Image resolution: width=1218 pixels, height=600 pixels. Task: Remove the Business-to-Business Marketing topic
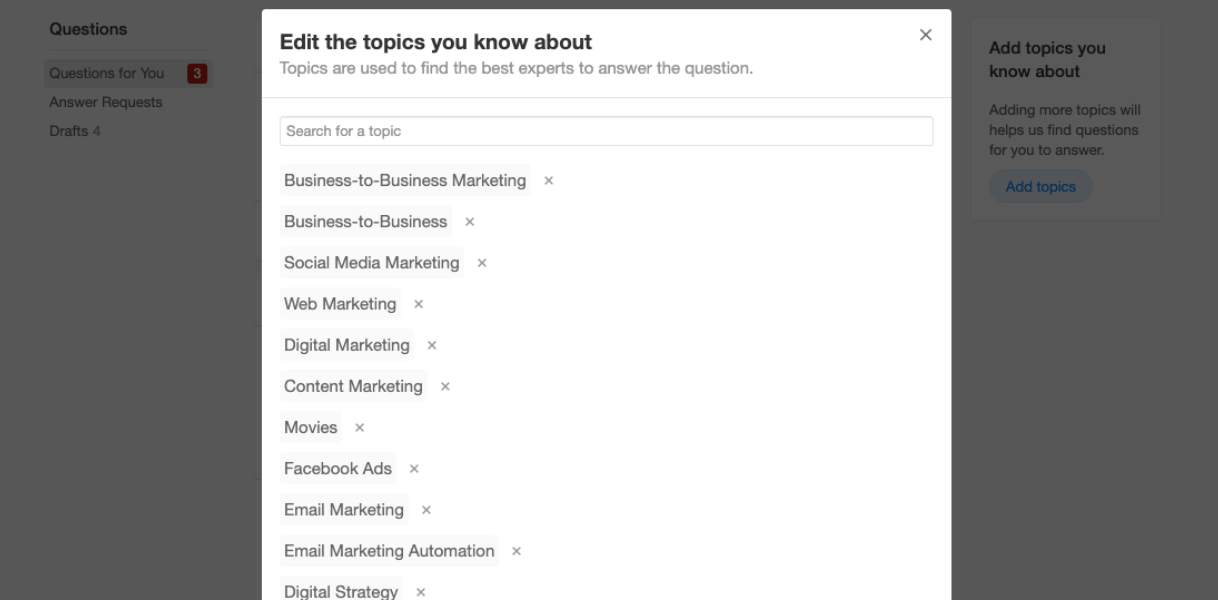point(548,181)
